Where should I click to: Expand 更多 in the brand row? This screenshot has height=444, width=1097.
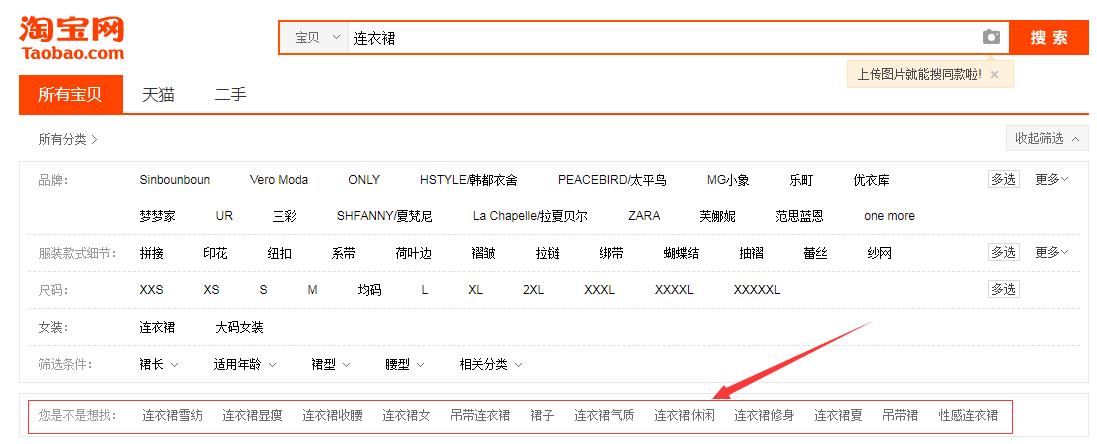(1051, 179)
